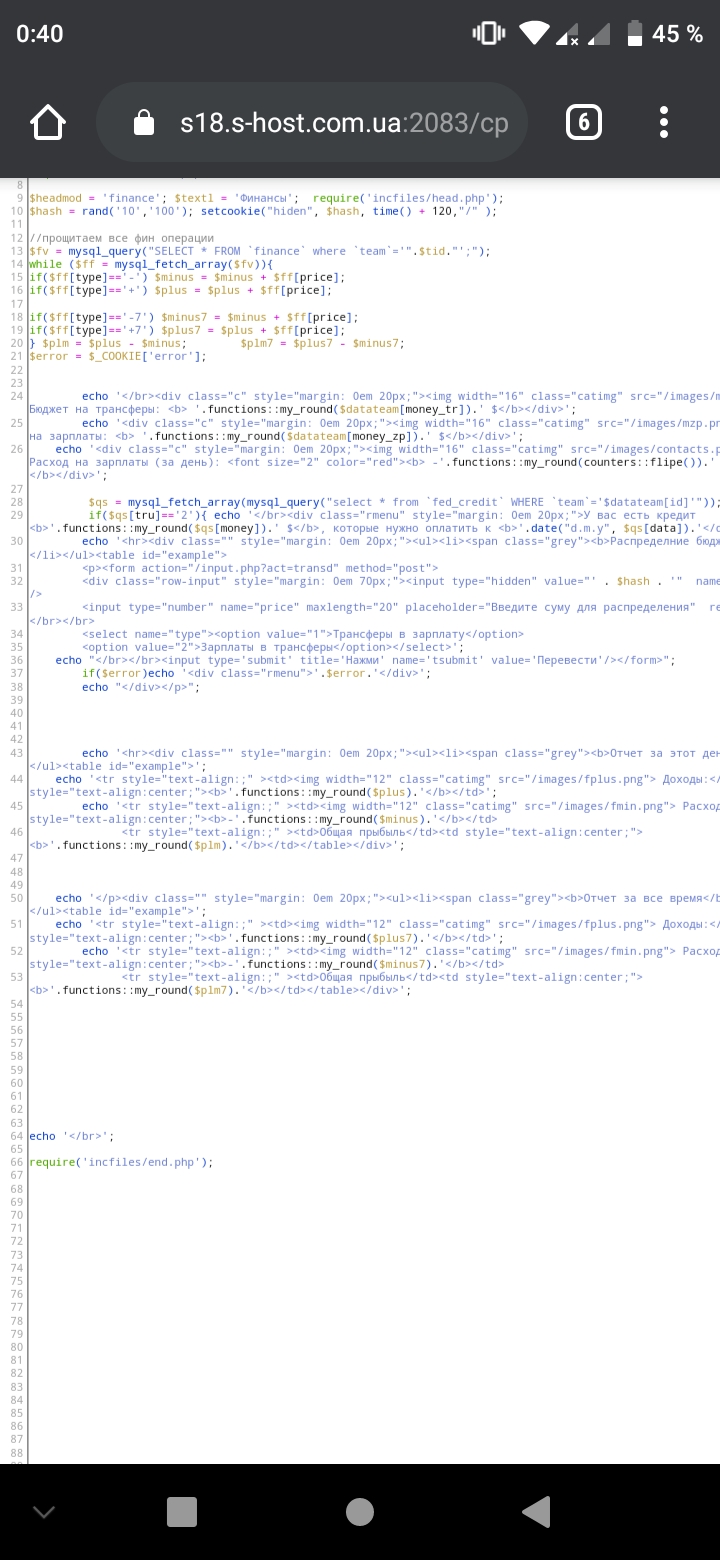Tap the 0:40 clock in status bar
This screenshot has height=1560, width=720.
(40, 34)
